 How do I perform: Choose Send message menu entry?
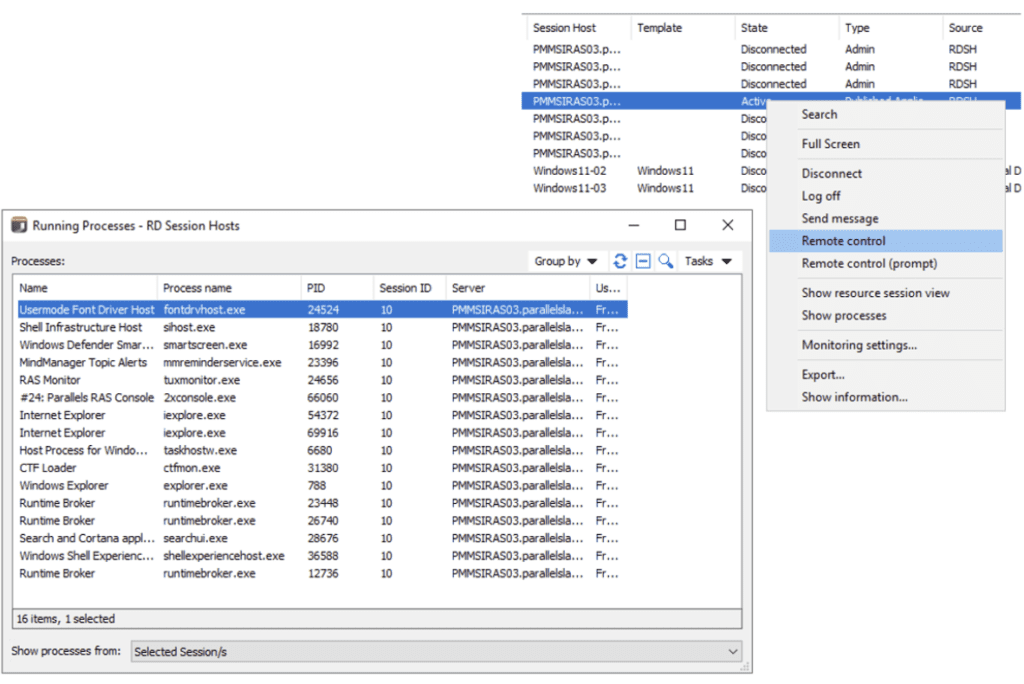840,218
